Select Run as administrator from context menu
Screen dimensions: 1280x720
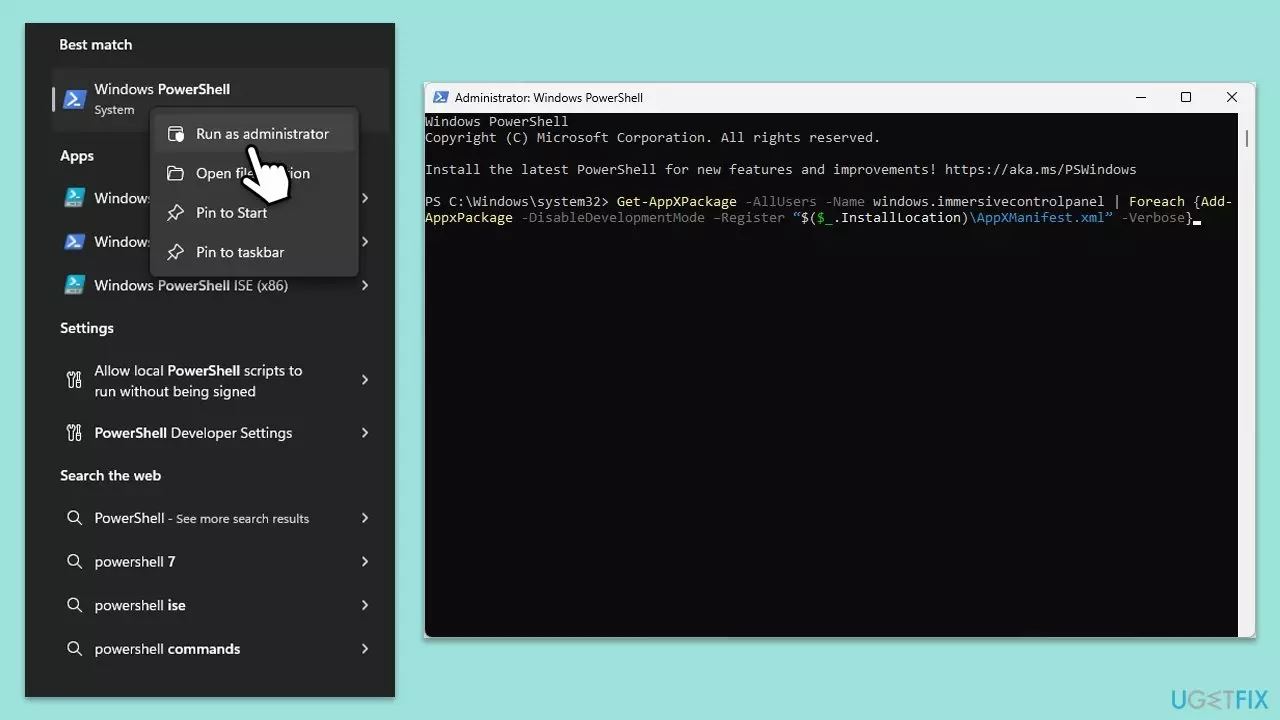tap(262, 134)
